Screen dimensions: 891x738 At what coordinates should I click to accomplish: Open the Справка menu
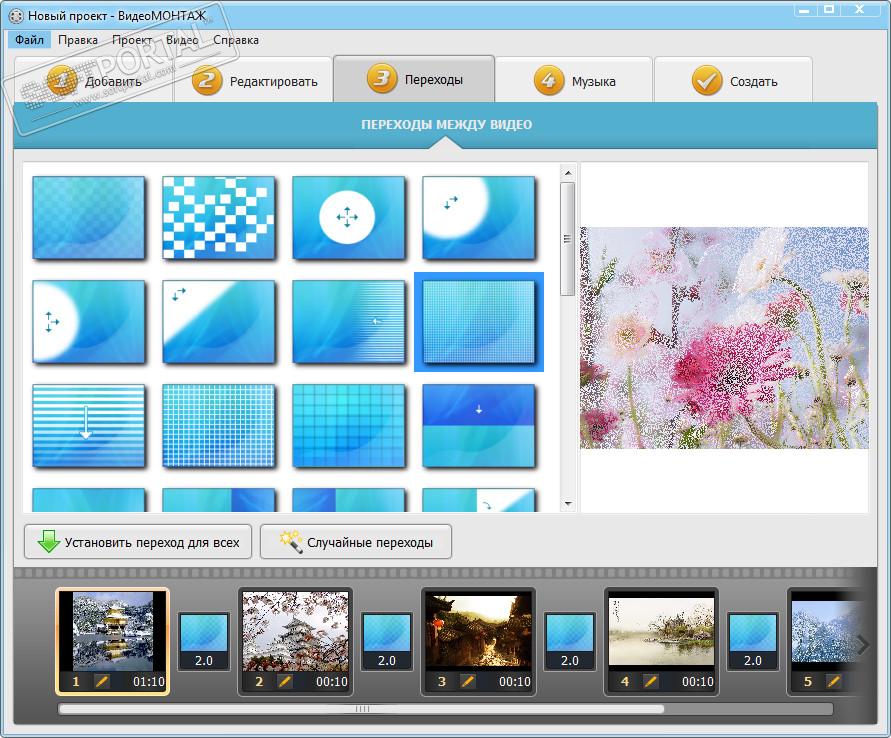(236, 40)
